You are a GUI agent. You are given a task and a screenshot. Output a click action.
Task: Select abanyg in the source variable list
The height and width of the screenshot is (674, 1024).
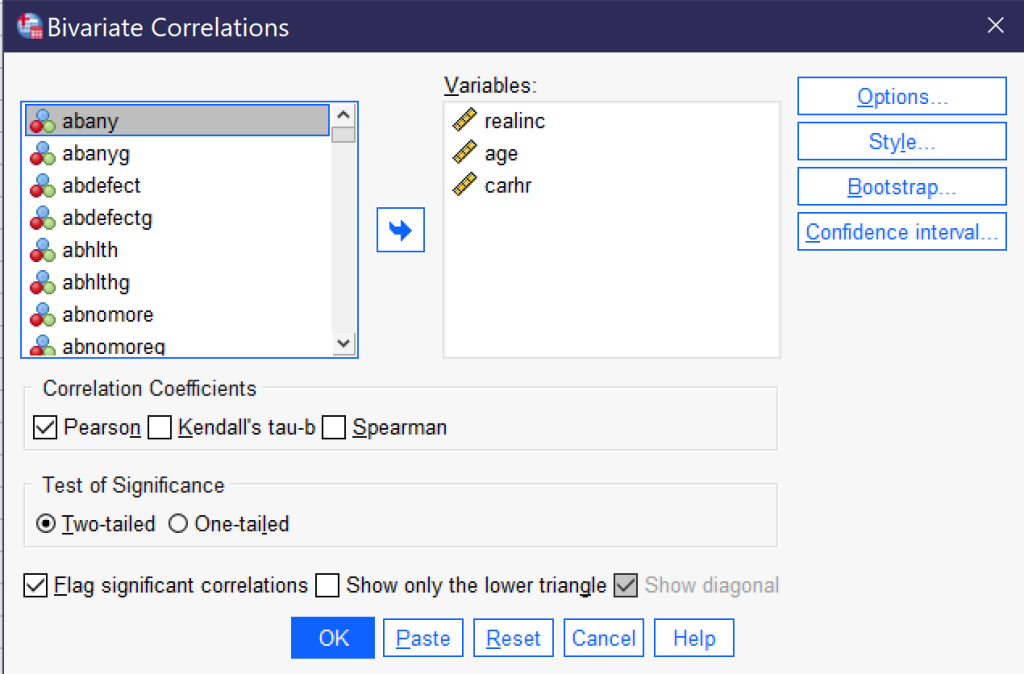(177, 153)
